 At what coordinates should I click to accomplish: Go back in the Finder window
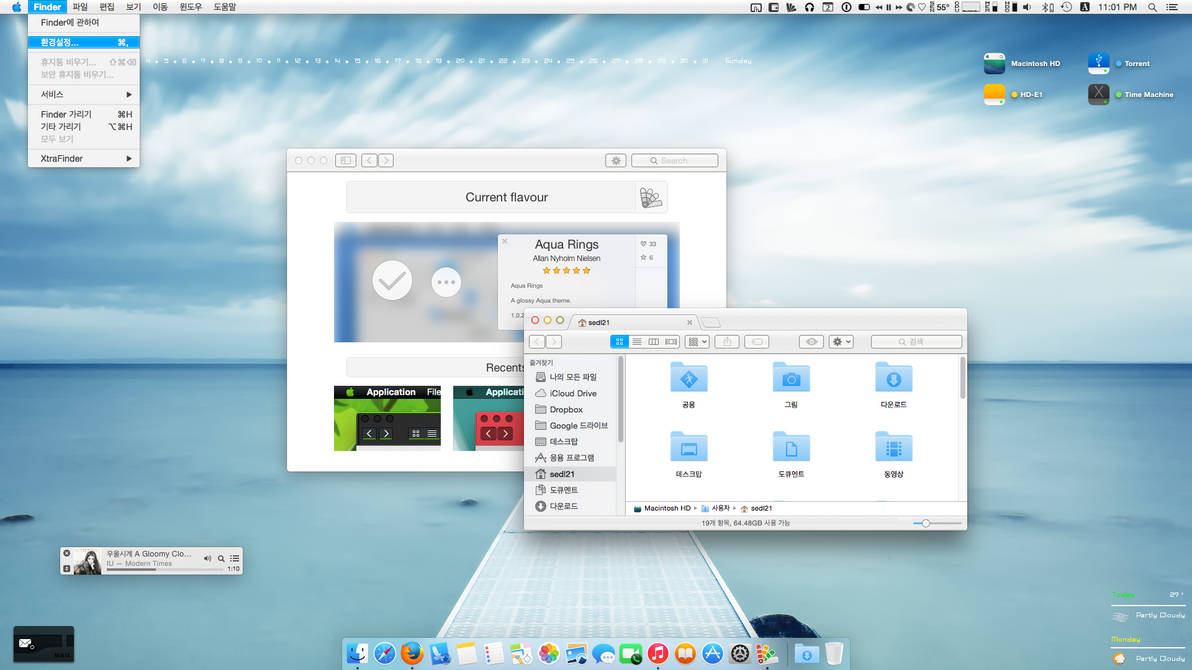point(537,342)
